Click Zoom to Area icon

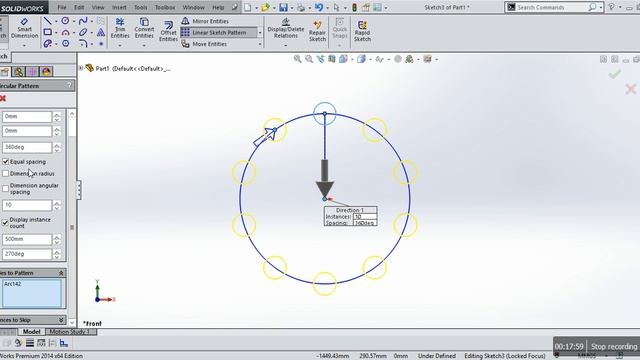(309, 59)
